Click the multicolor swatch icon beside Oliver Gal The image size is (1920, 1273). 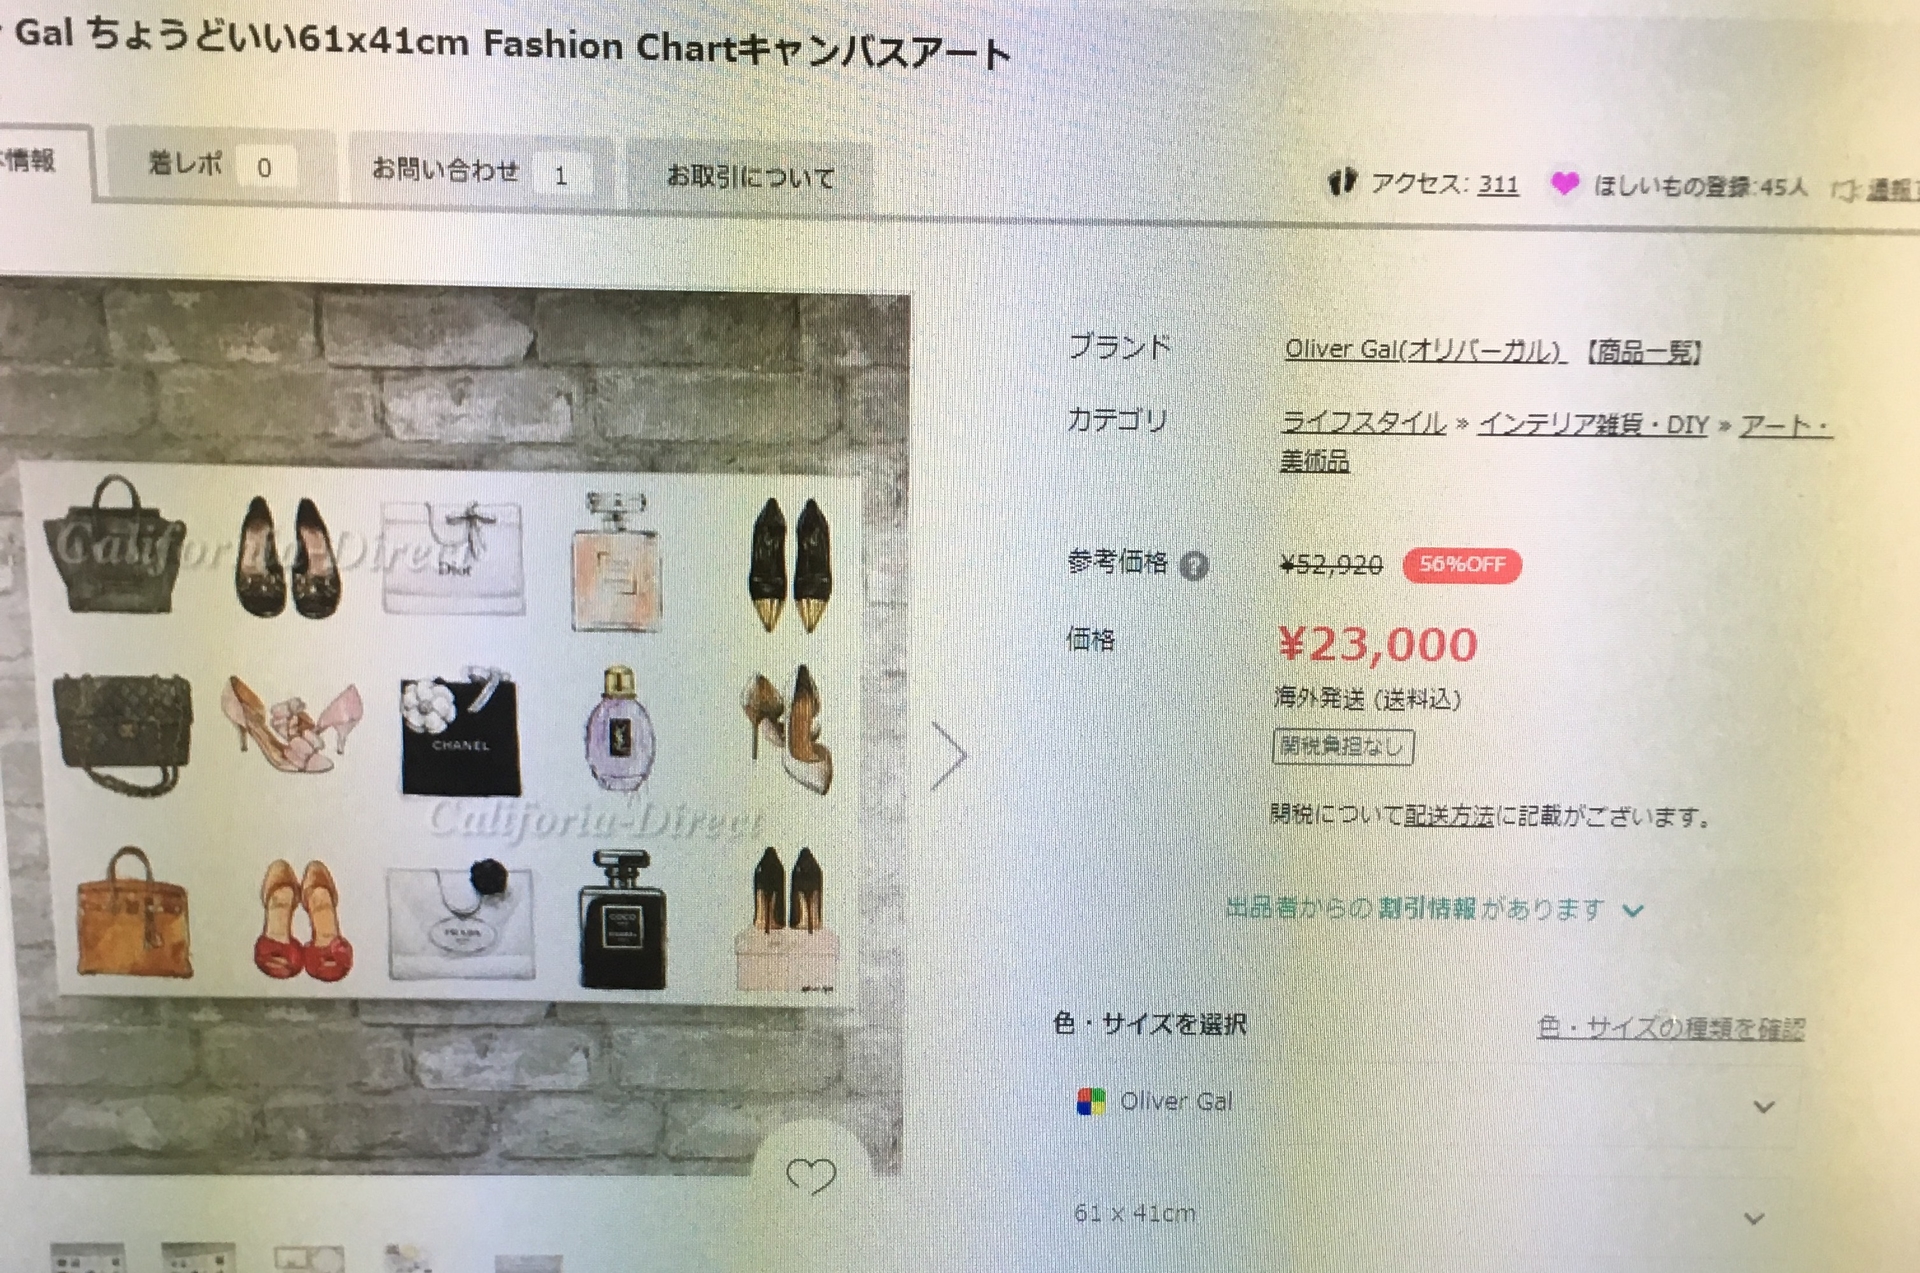tap(1090, 1101)
